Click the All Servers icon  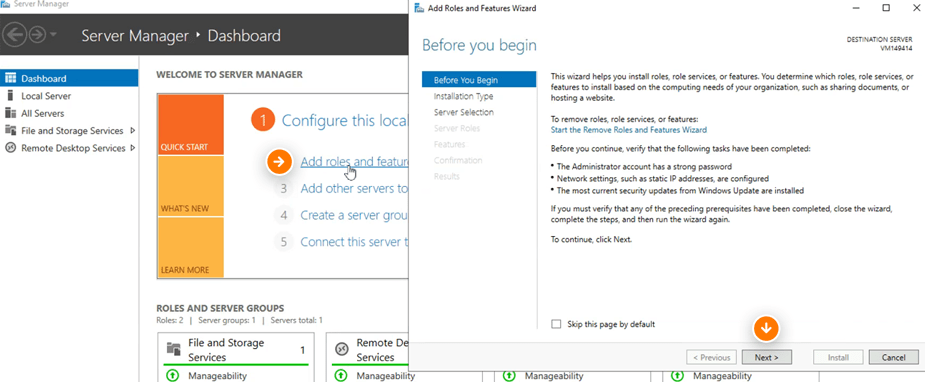pyautogui.click(x=10, y=113)
